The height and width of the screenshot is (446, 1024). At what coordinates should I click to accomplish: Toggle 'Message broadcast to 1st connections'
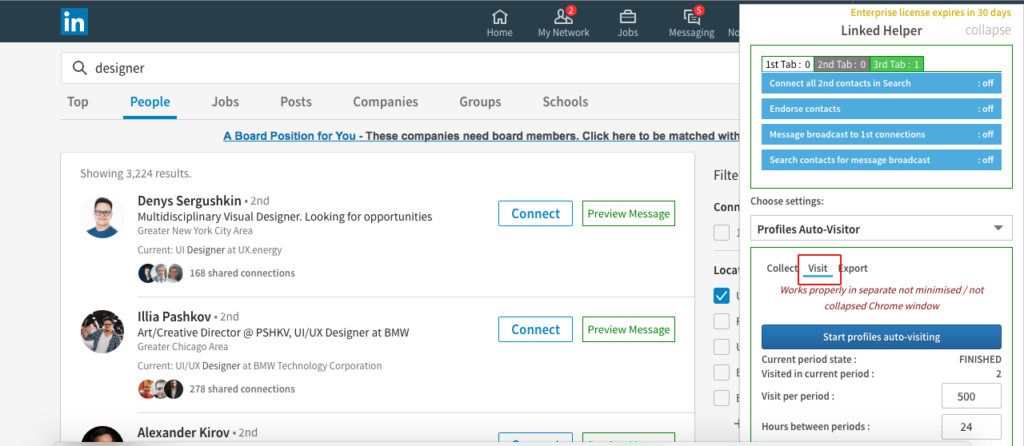tap(881, 135)
